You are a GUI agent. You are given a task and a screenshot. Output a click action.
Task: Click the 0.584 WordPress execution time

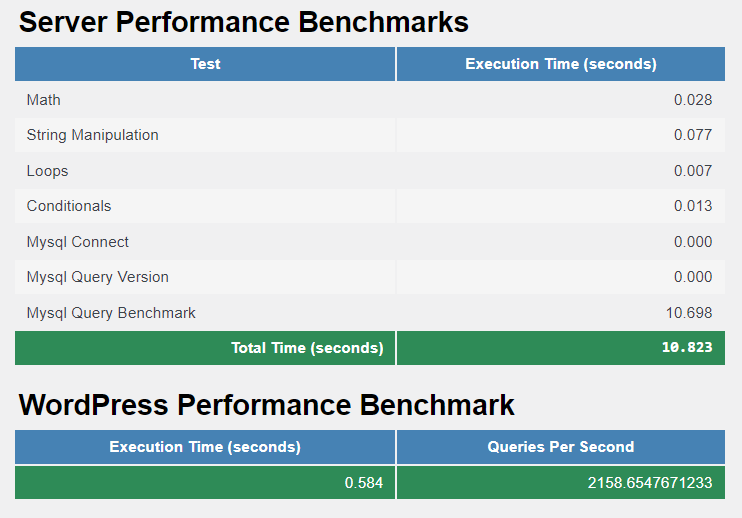point(363,483)
